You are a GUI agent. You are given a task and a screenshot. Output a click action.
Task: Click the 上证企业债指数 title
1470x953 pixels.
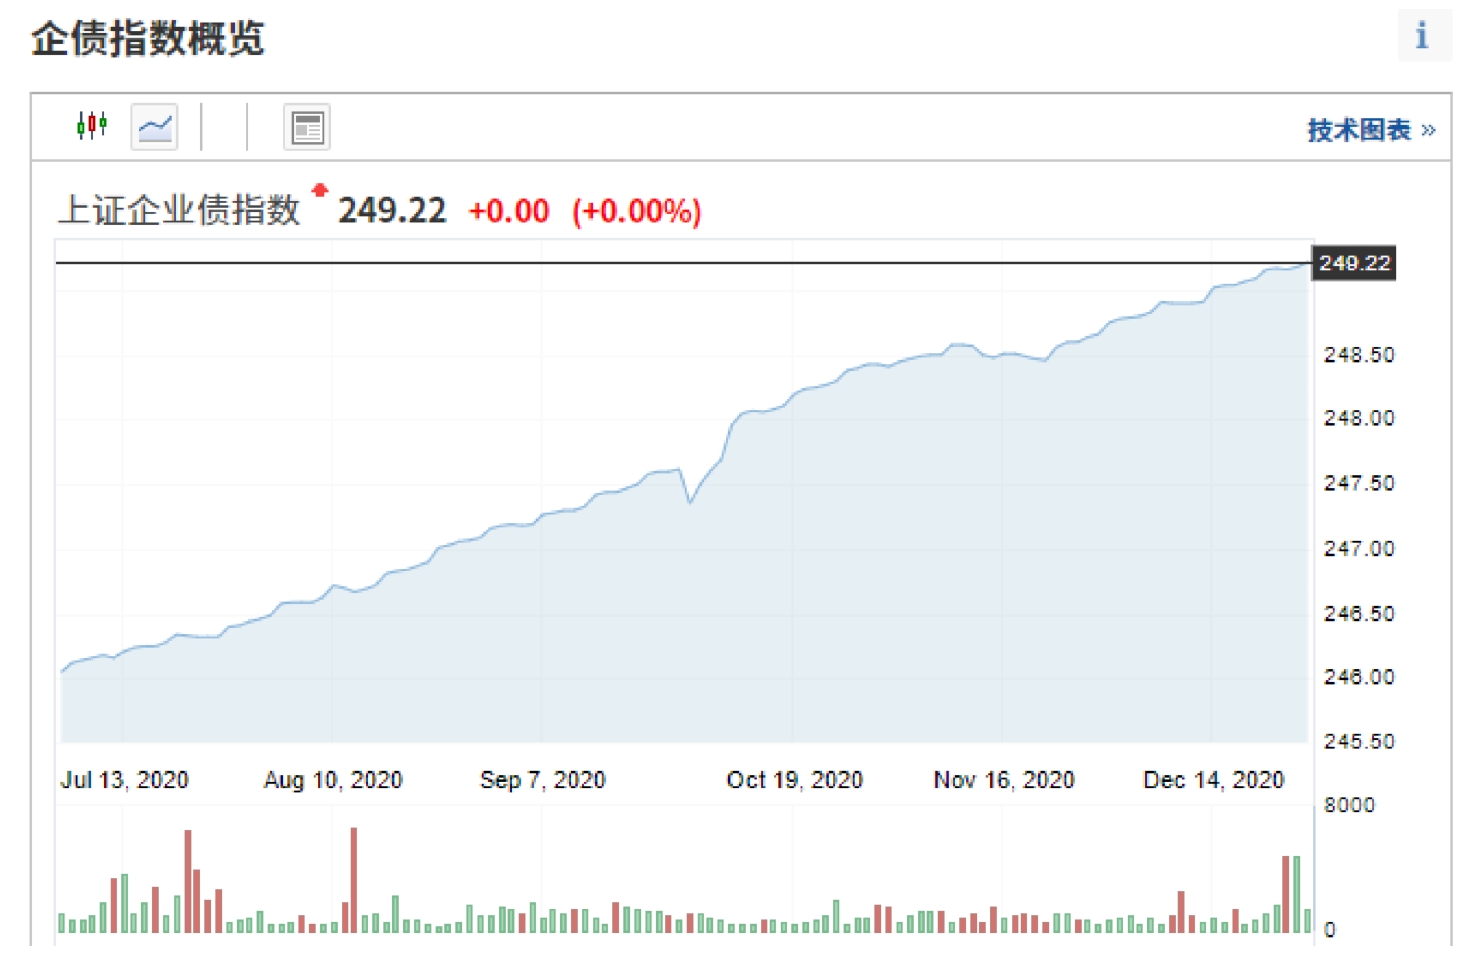point(179,210)
